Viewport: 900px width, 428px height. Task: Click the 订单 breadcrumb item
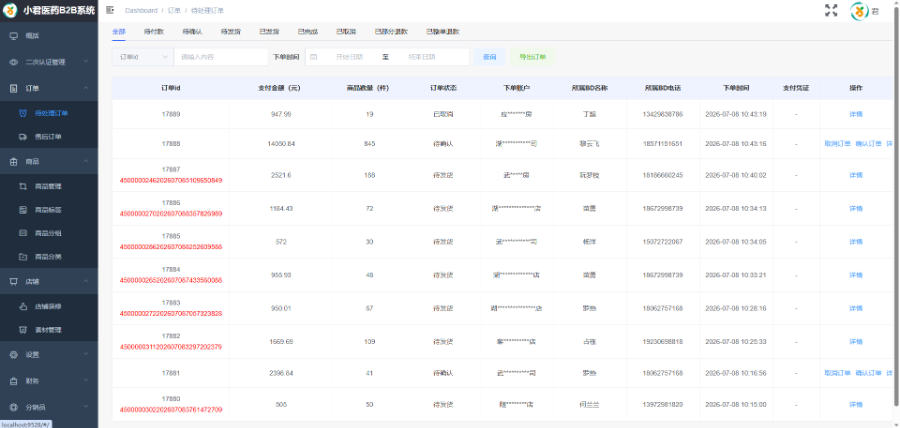(x=174, y=10)
